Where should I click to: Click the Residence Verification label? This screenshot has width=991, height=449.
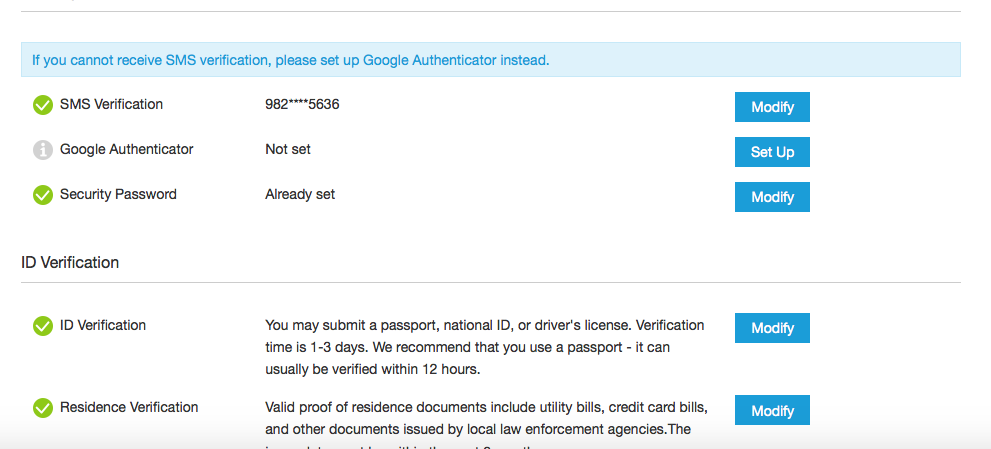tap(129, 407)
